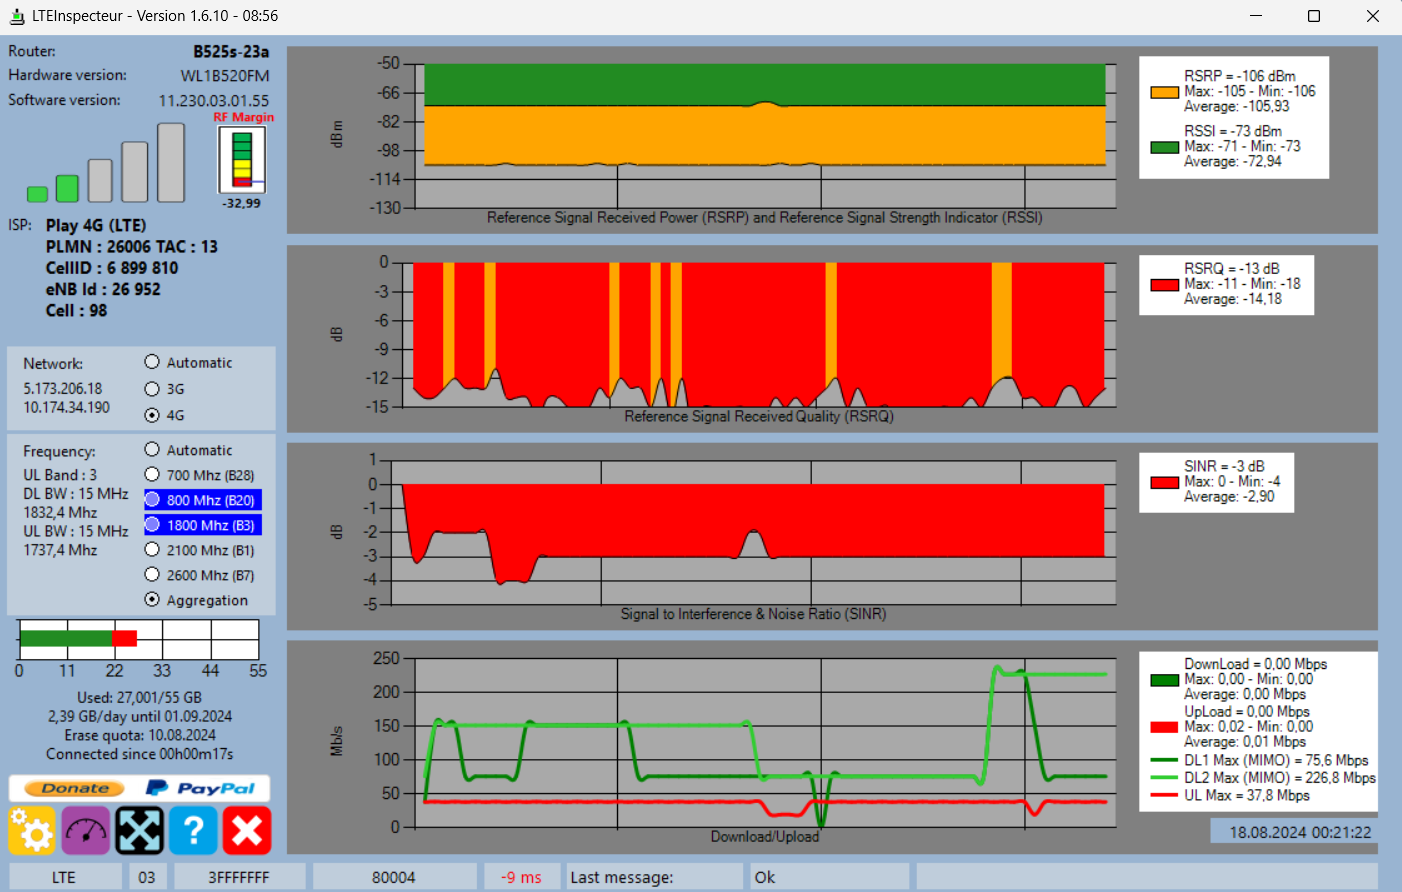The height and width of the screenshot is (892, 1402).
Task: Open the settings gear icon
Action: click(x=32, y=830)
